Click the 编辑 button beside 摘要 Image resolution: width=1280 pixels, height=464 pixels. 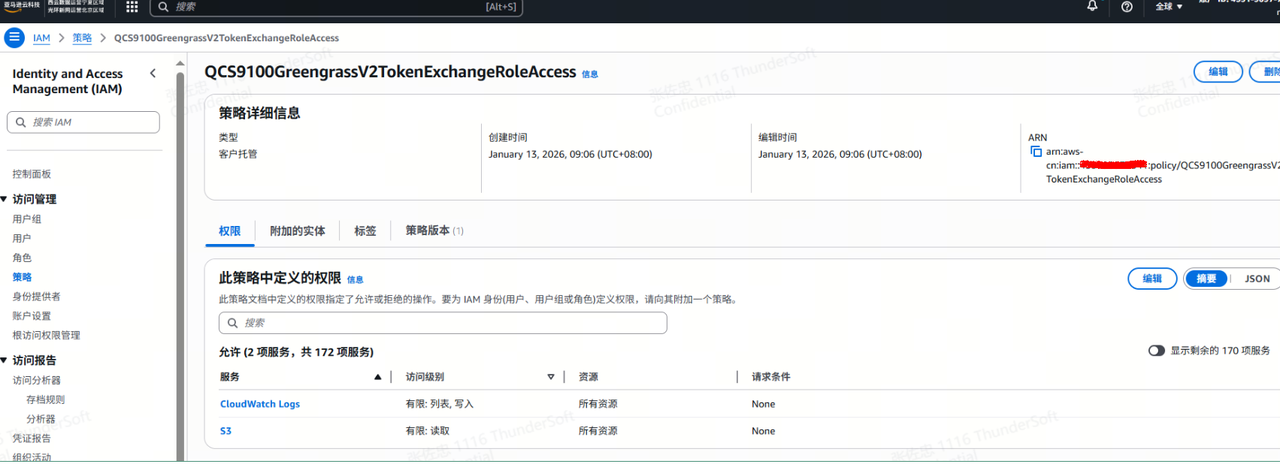click(1153, 279)
